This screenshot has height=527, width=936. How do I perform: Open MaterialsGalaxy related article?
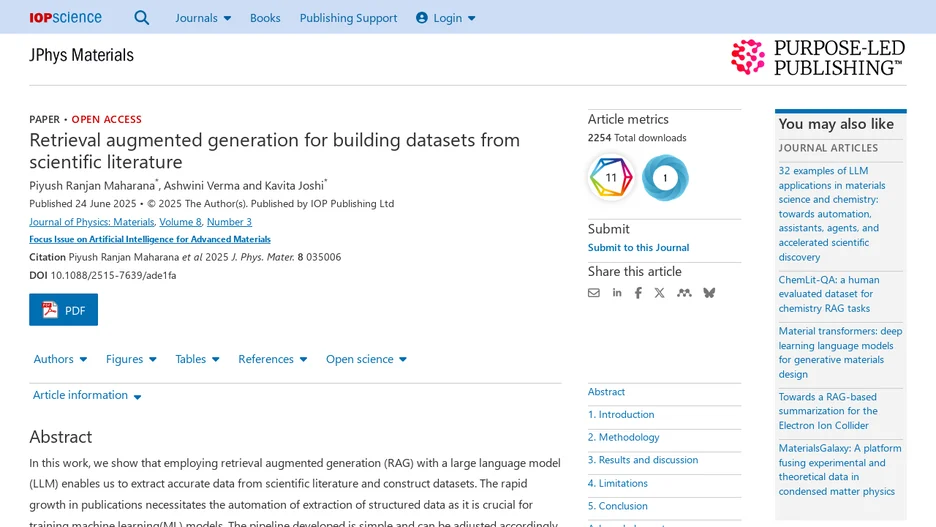coord(840,470)
